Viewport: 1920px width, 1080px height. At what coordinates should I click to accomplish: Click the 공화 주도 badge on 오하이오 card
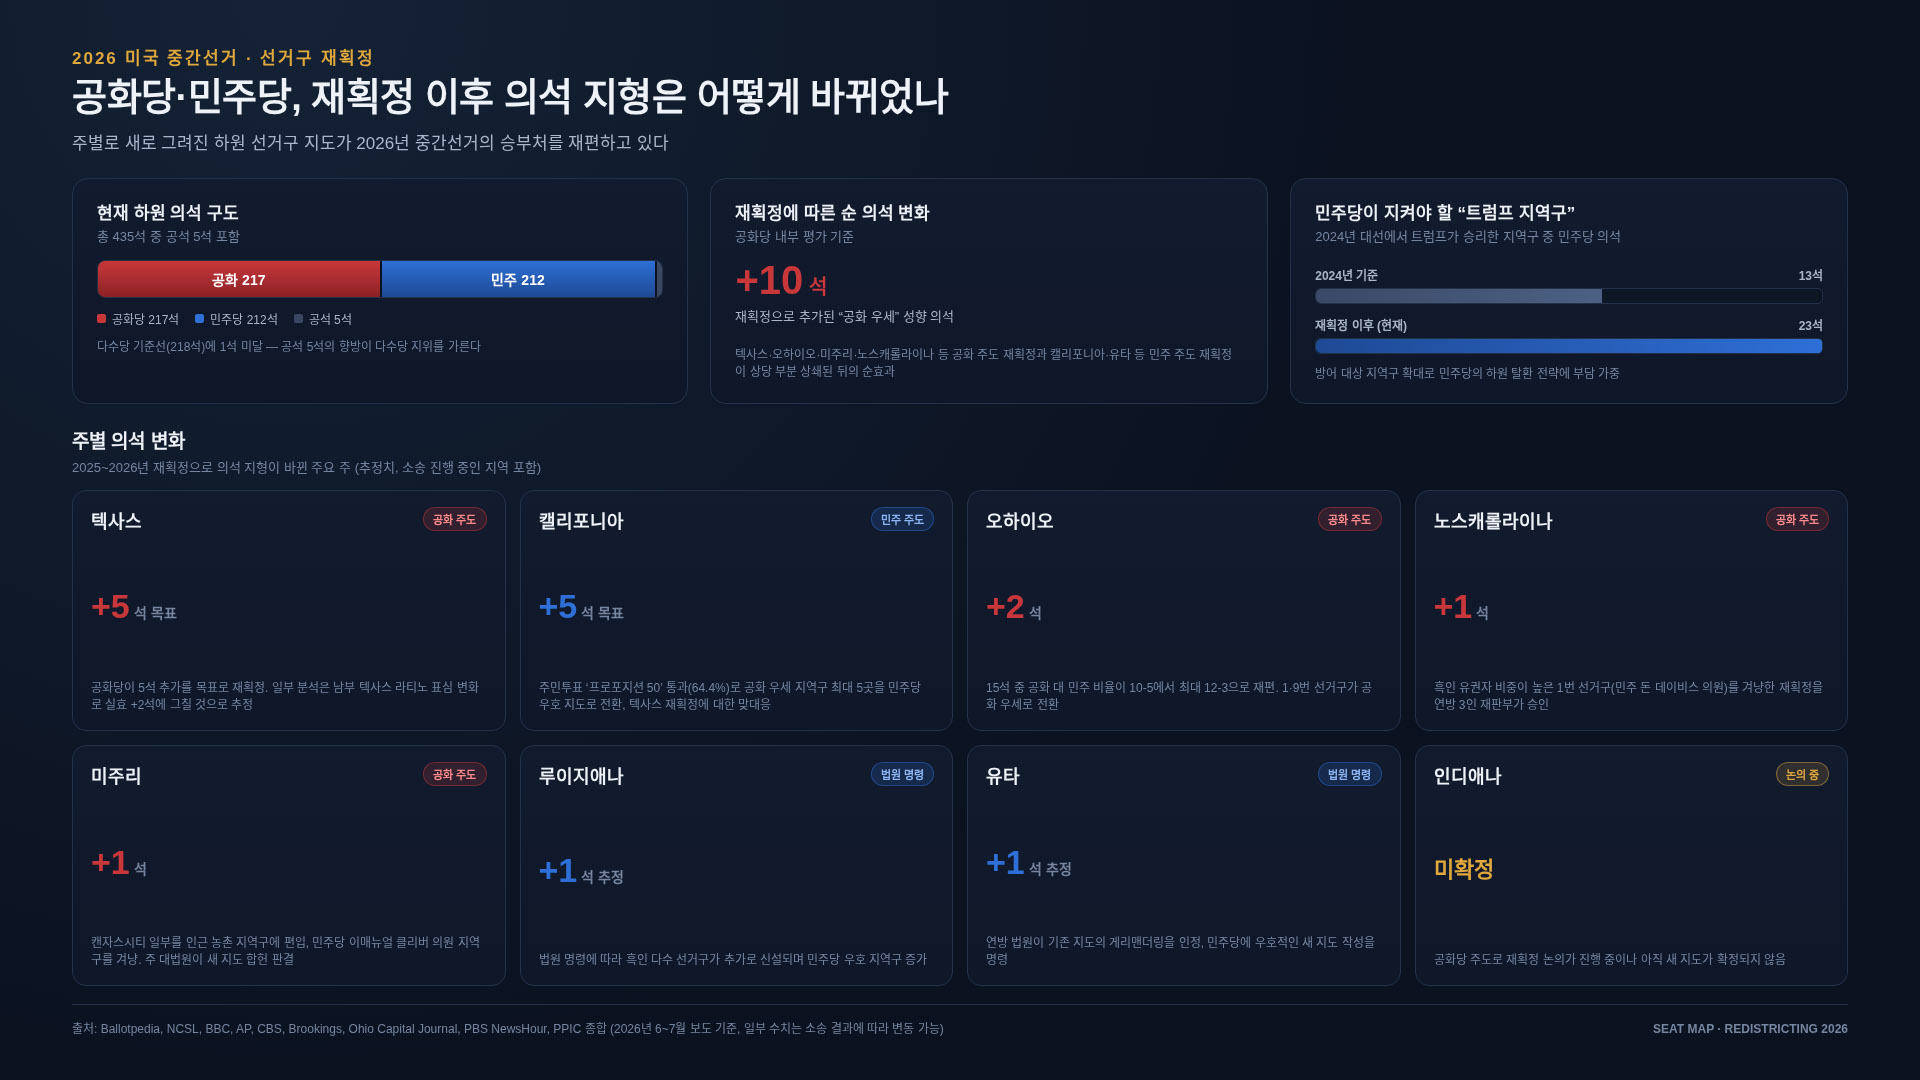pos(1349,519)
